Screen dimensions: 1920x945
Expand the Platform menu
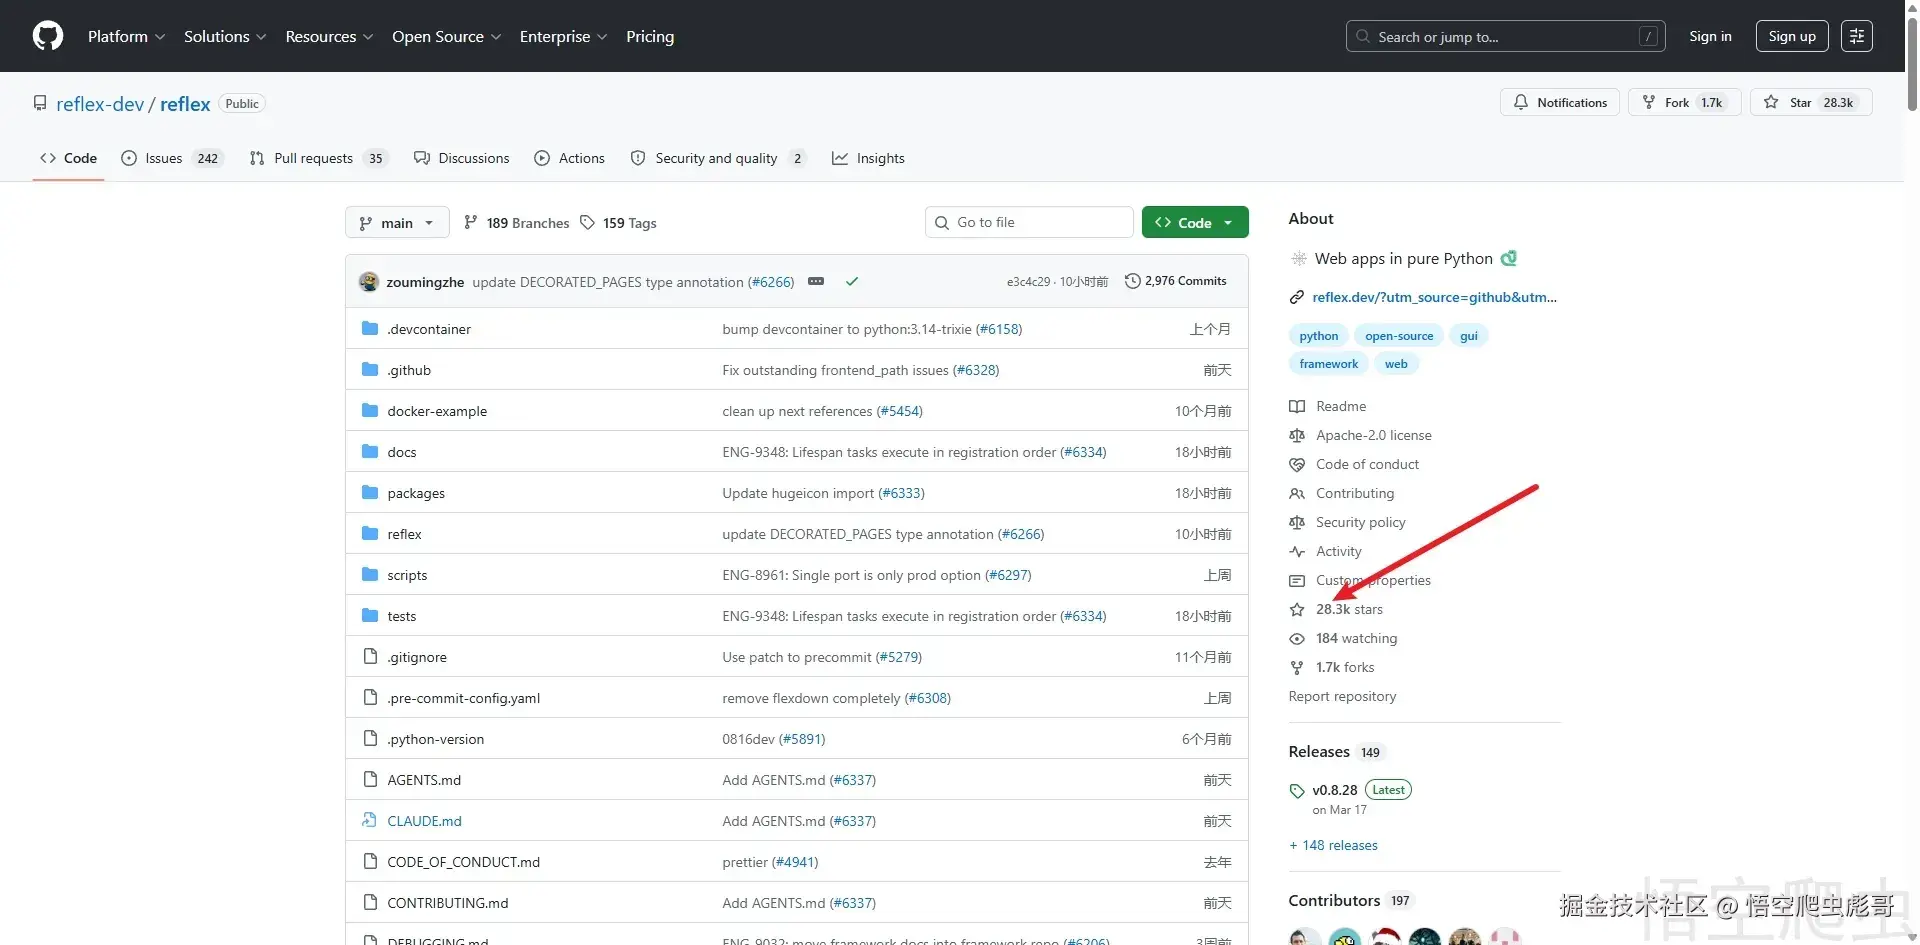[x=126, y=36]
